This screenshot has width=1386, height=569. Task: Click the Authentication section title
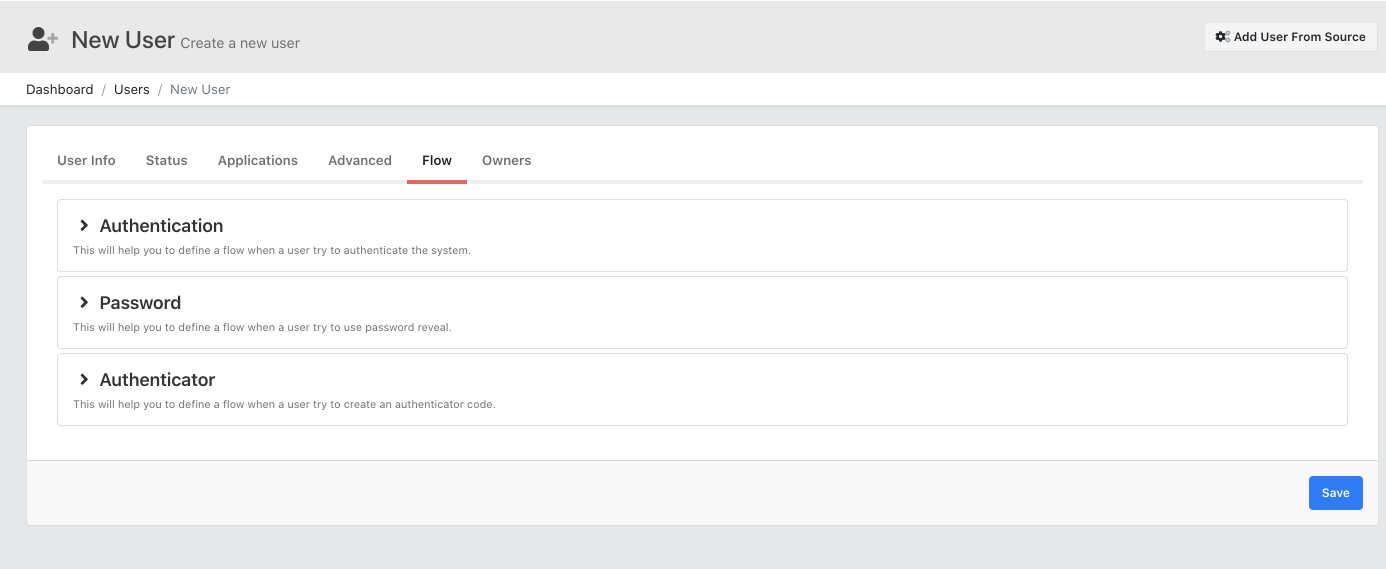point(161,226)
